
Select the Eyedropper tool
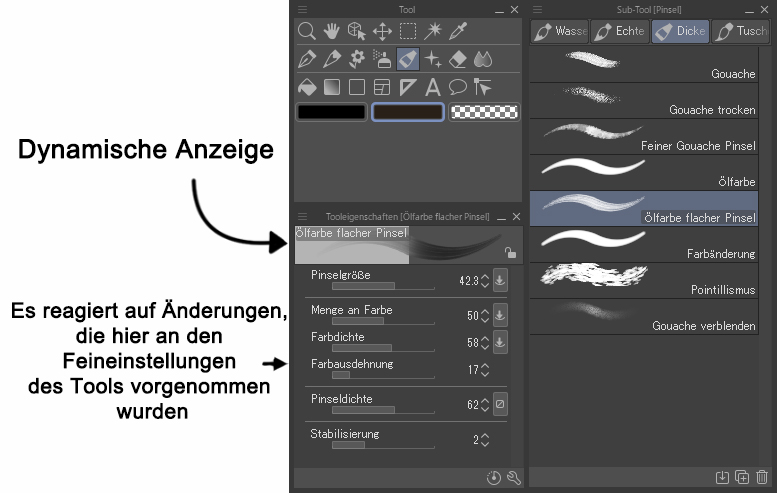pos(458,31)
